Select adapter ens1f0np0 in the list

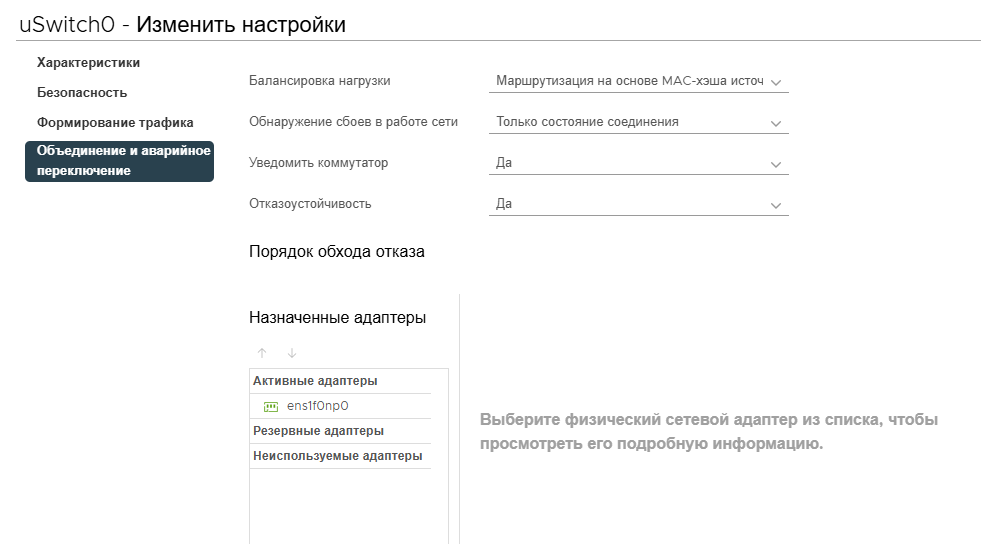pyautogui.click(x=340, y=406)
